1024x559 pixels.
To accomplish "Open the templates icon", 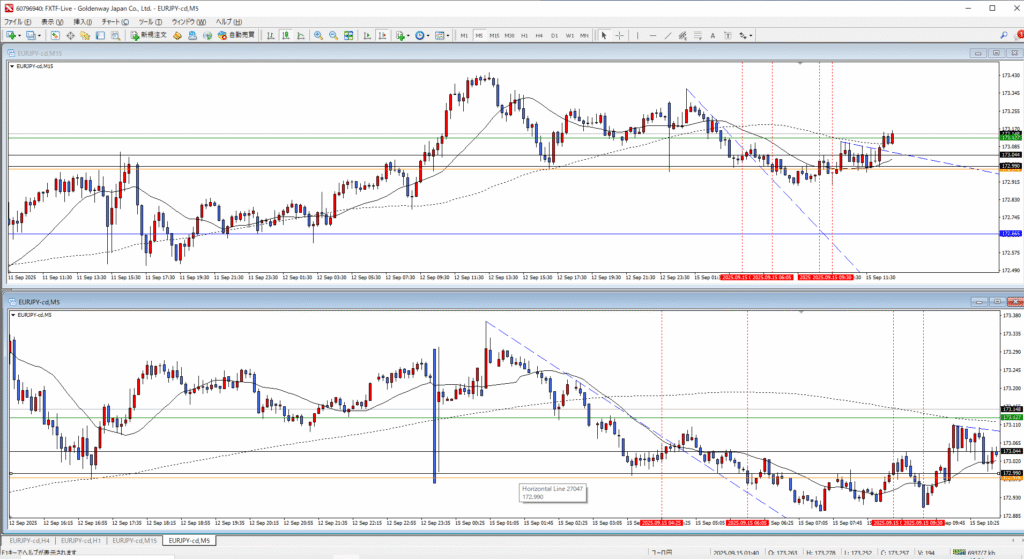I will [440, 35].
